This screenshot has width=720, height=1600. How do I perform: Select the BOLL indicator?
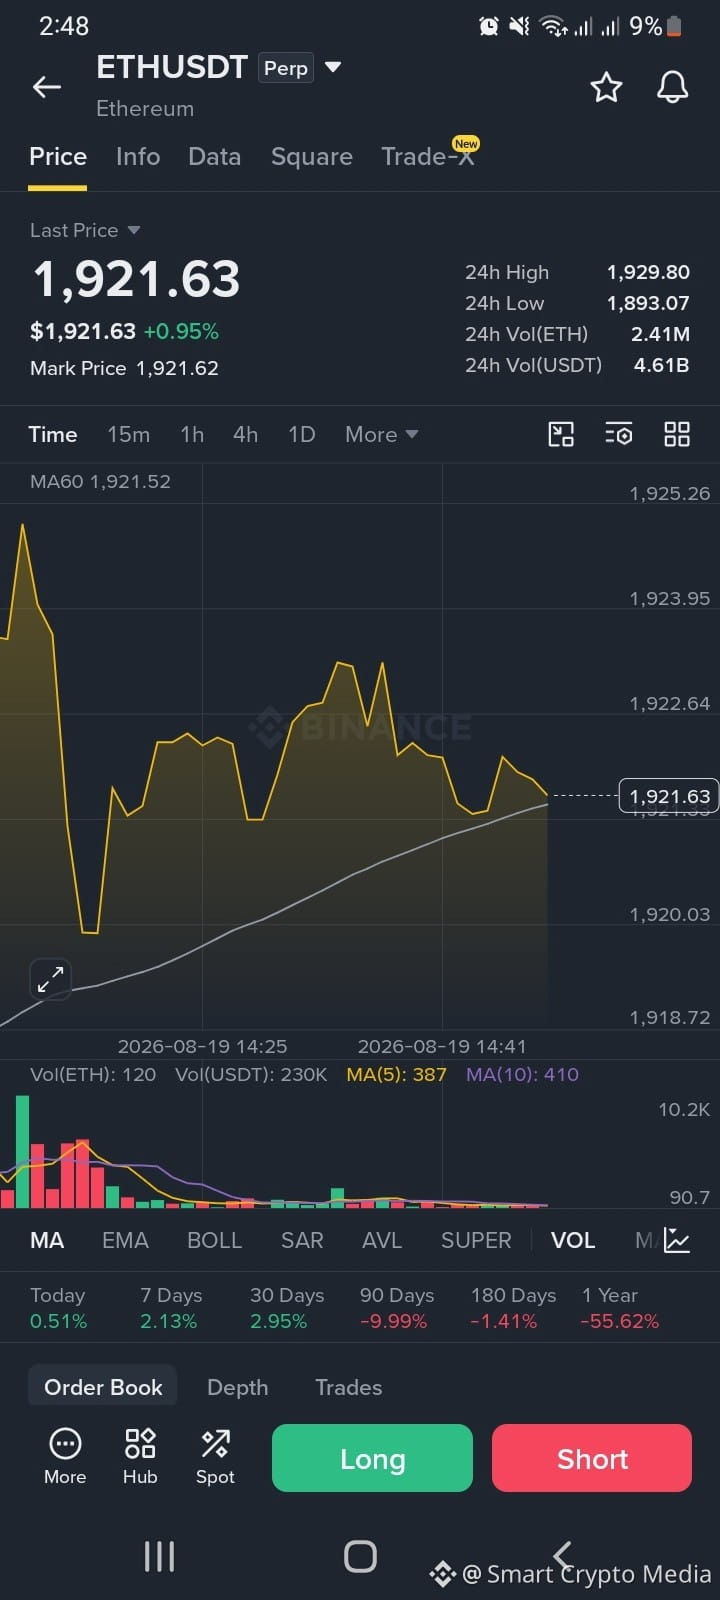click(214, 1240)
